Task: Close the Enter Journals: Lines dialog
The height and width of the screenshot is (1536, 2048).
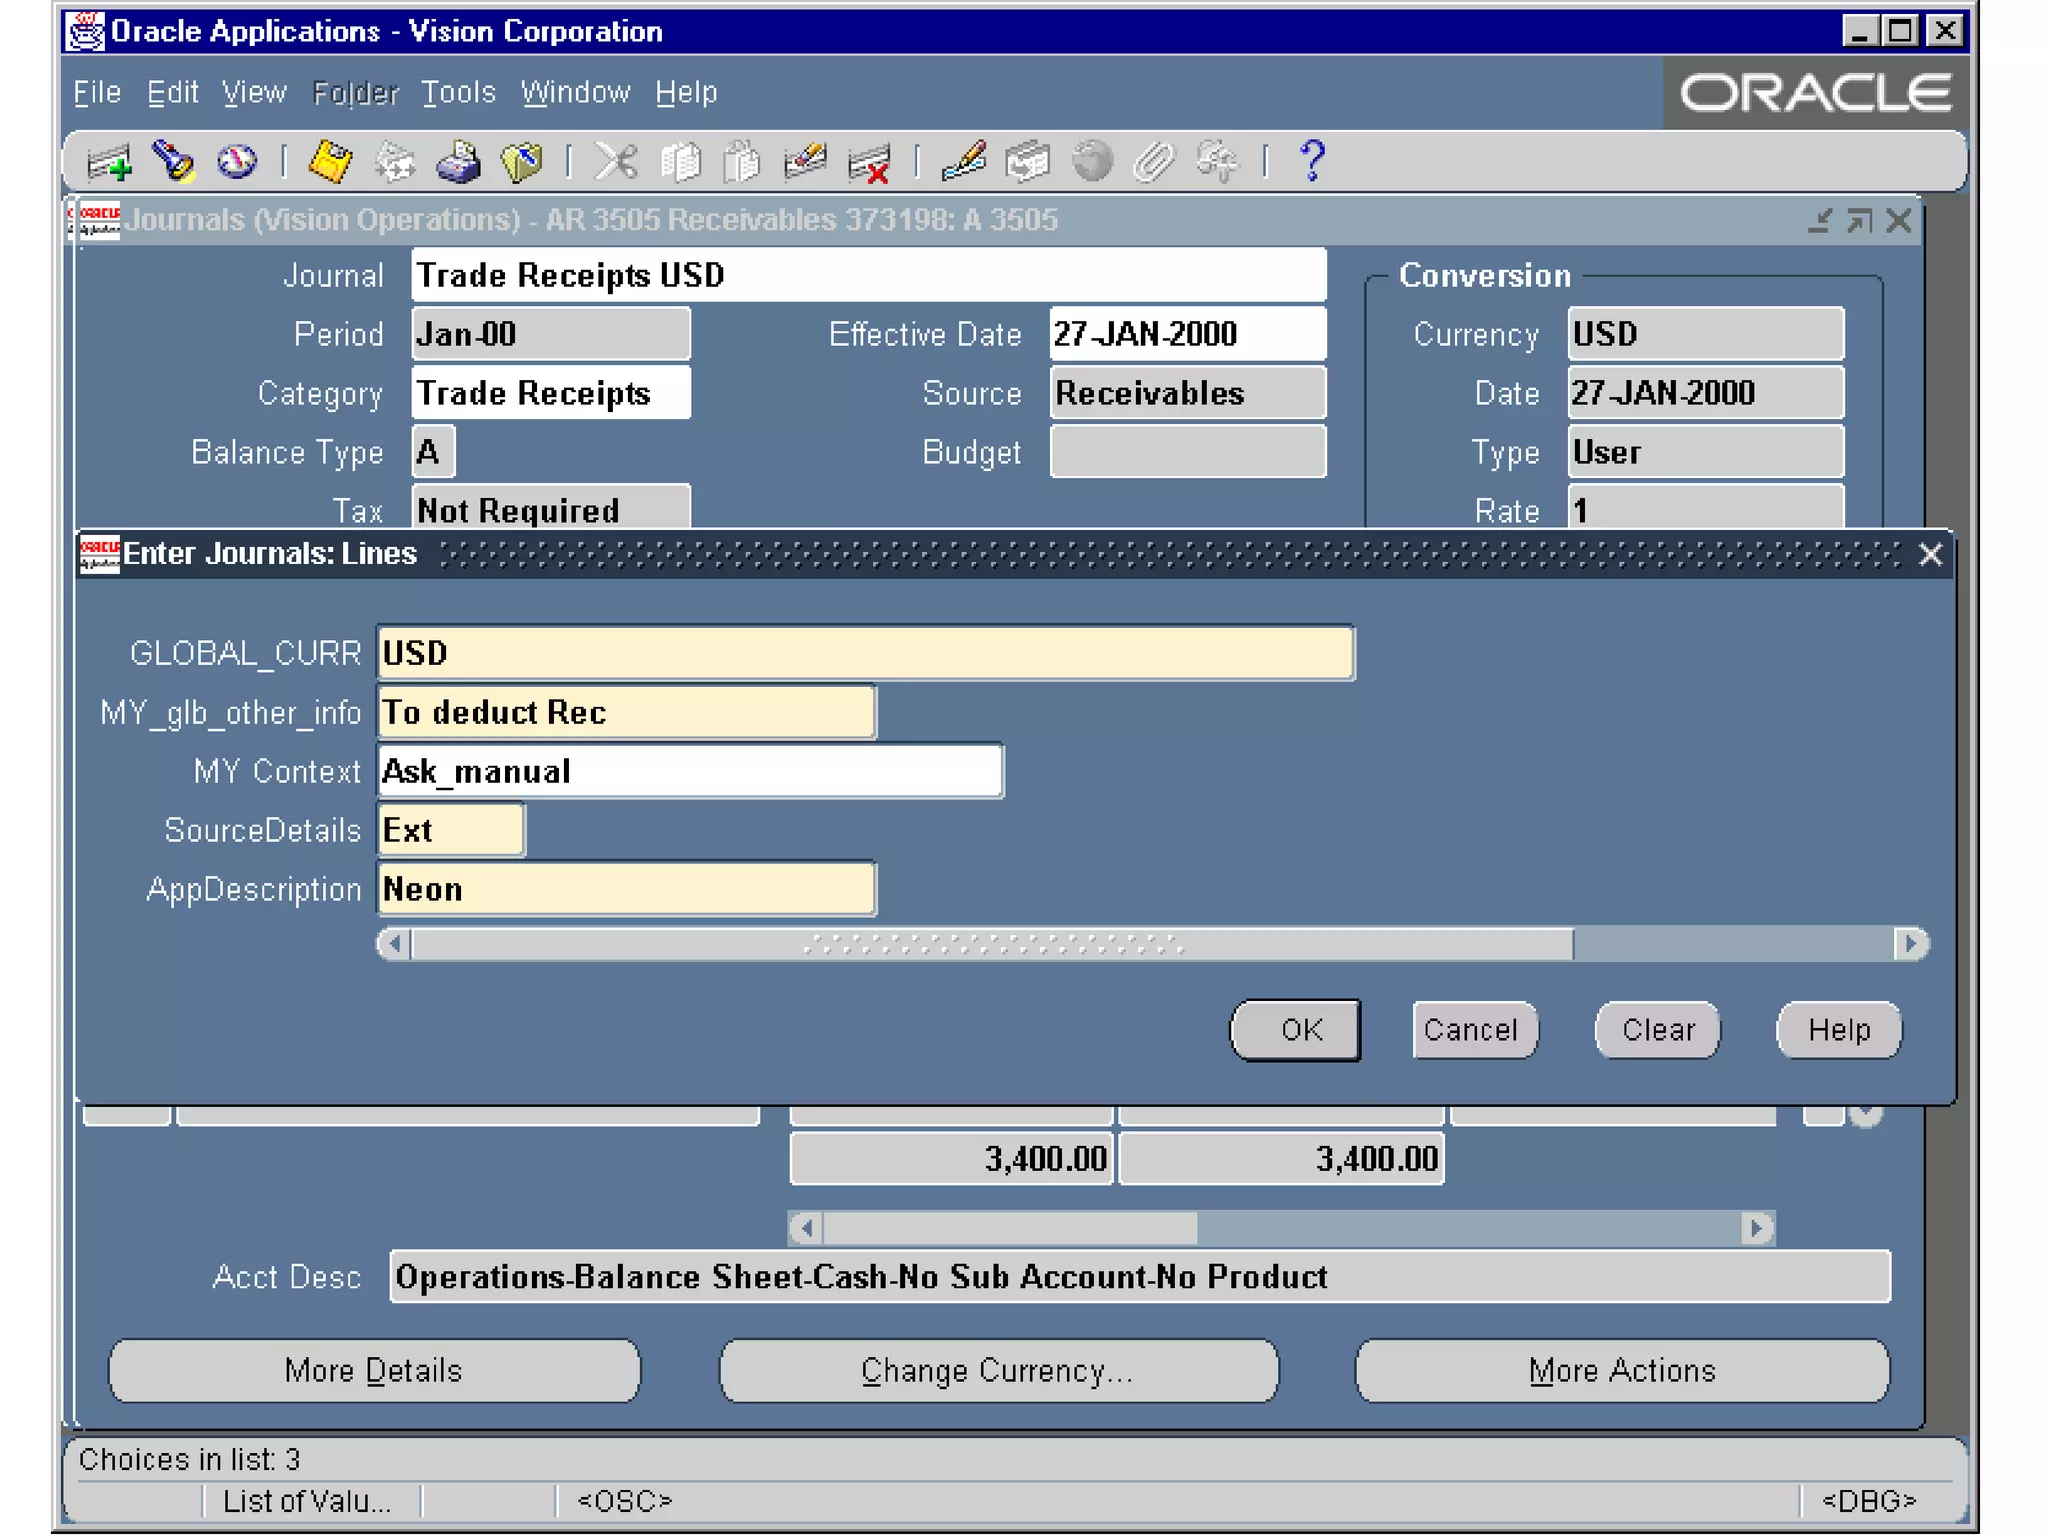Action: pos(1930,554)
